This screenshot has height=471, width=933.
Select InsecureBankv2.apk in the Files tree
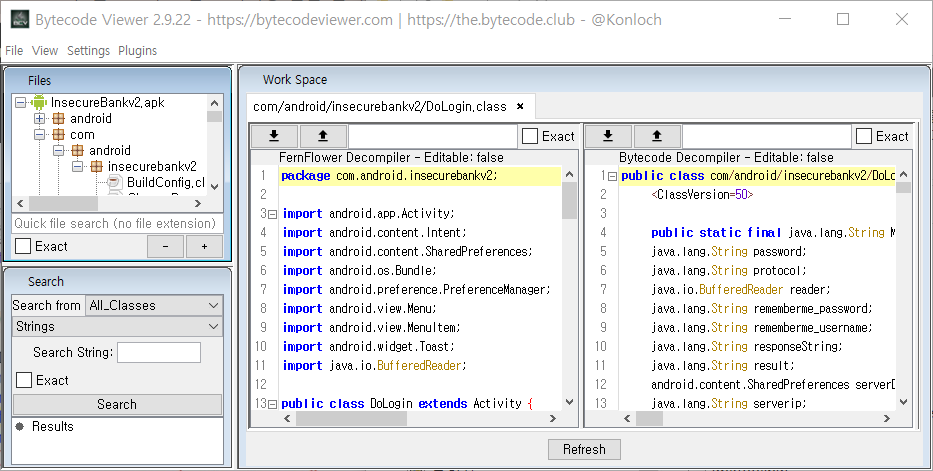(108, 102)
